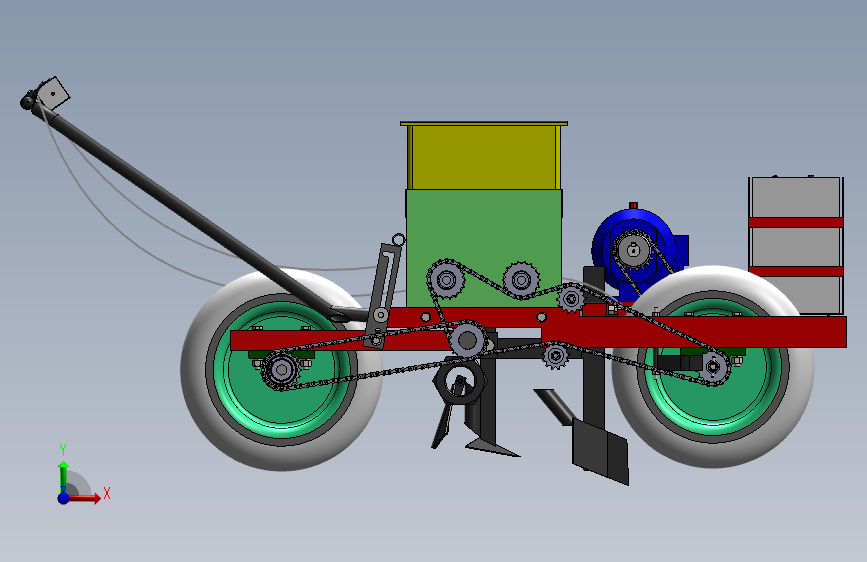Select the angled black seed delivery tube
Image resolution: width=867 pixels, height=562 pixels.
coord(556,406)
